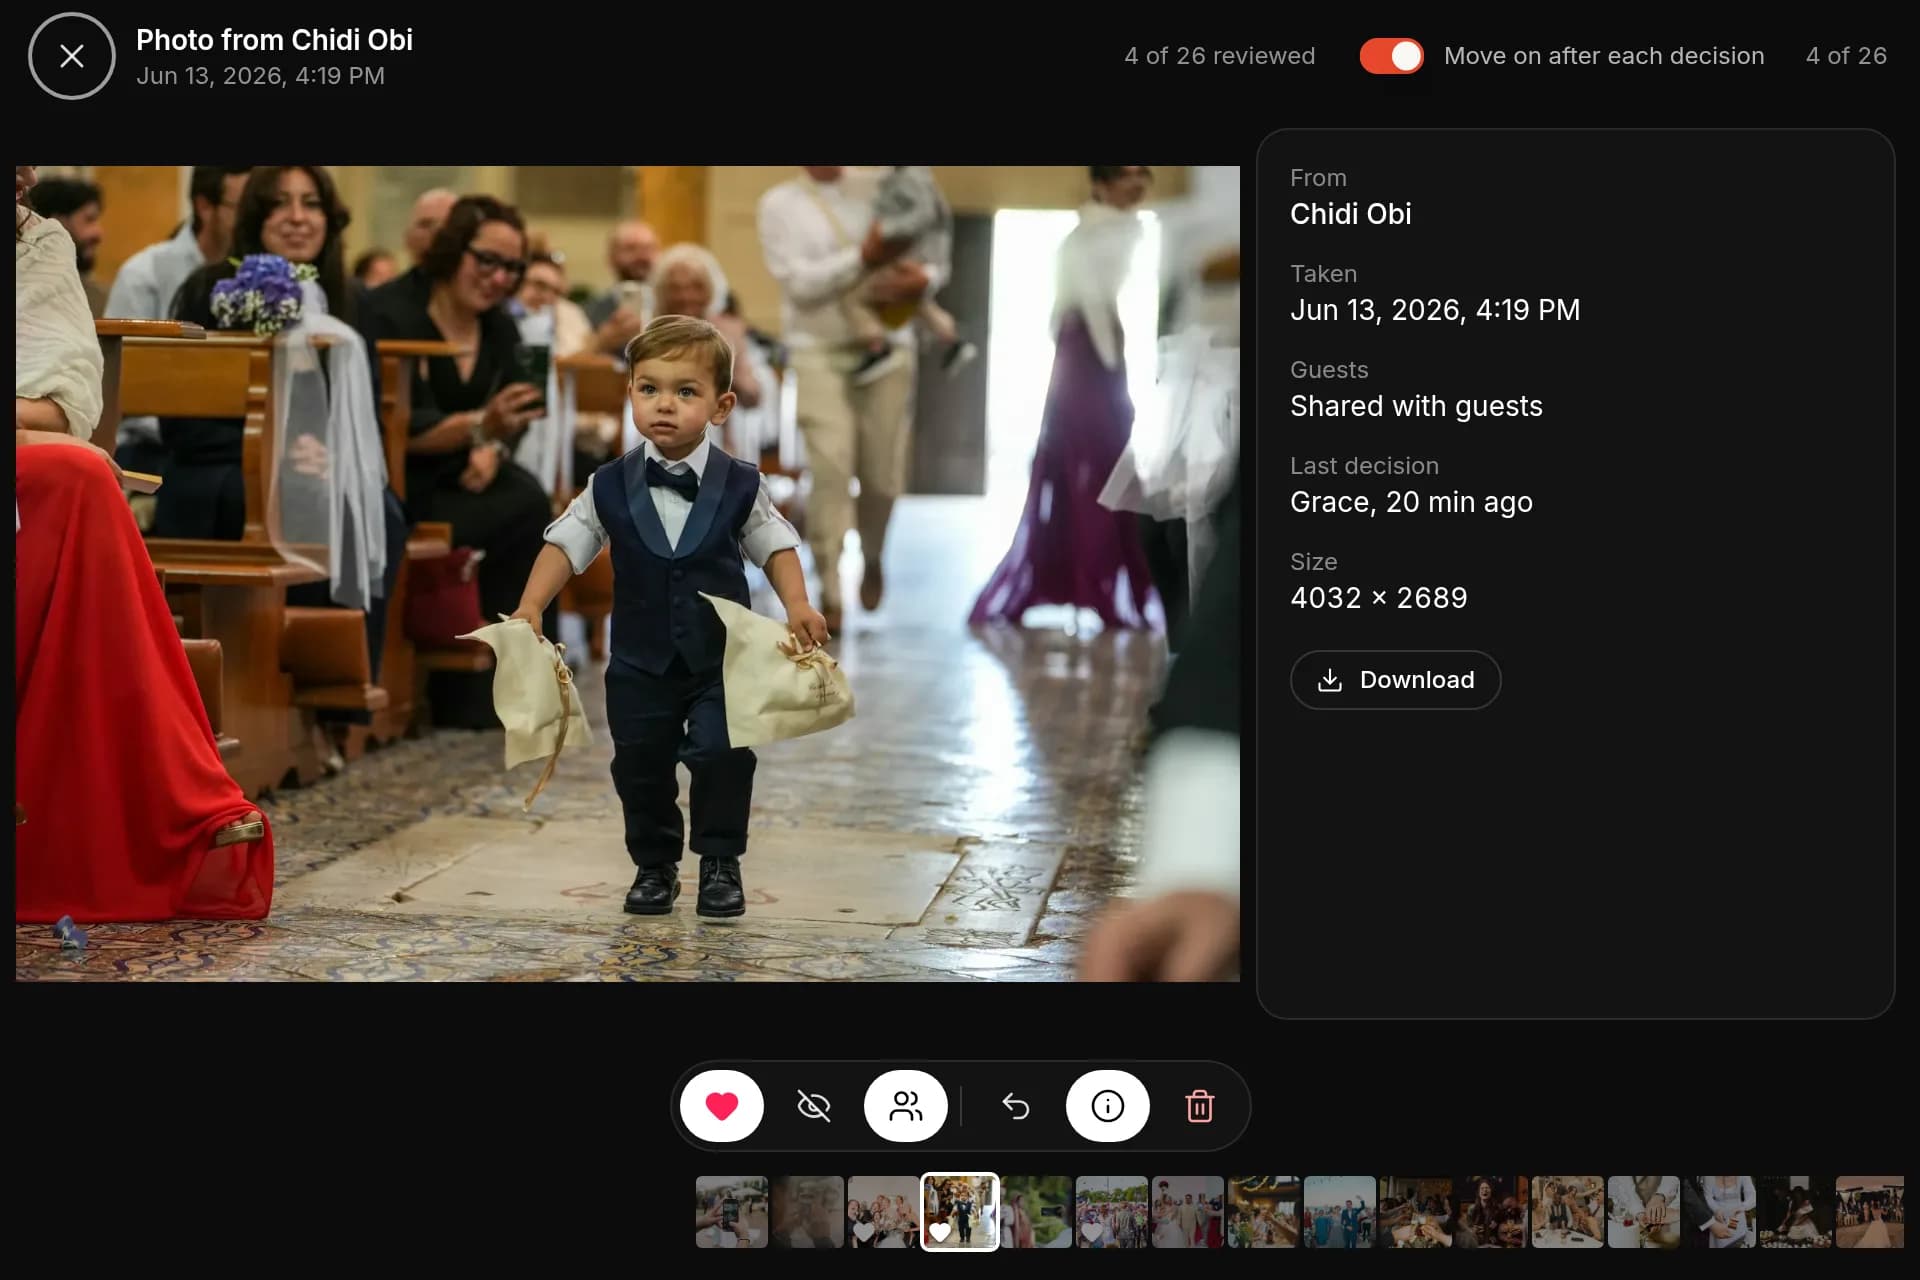Viewport: 1920px width, 1280px height.
Task: Click the '4 of 26 reviewed' progress text
Action: (x=1219, y=56)
